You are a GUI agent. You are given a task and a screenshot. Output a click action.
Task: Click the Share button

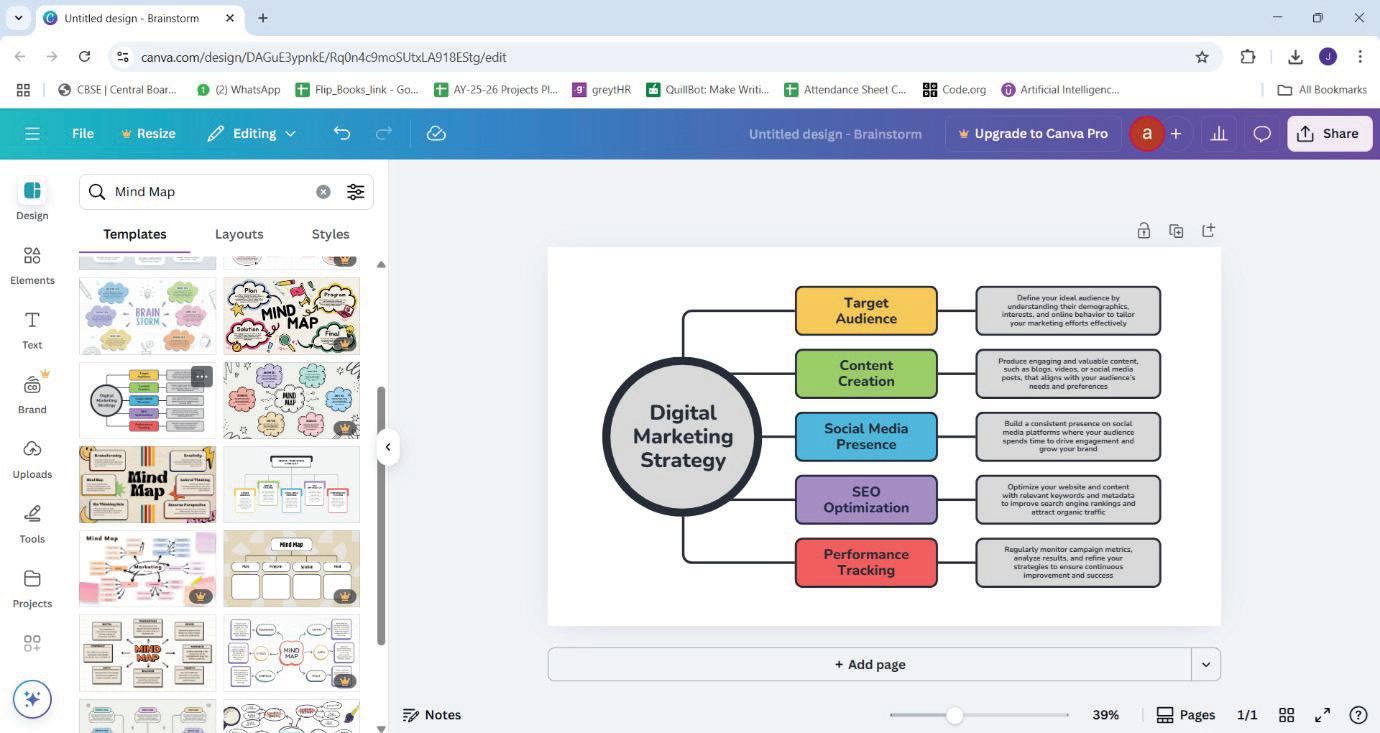1329,133
